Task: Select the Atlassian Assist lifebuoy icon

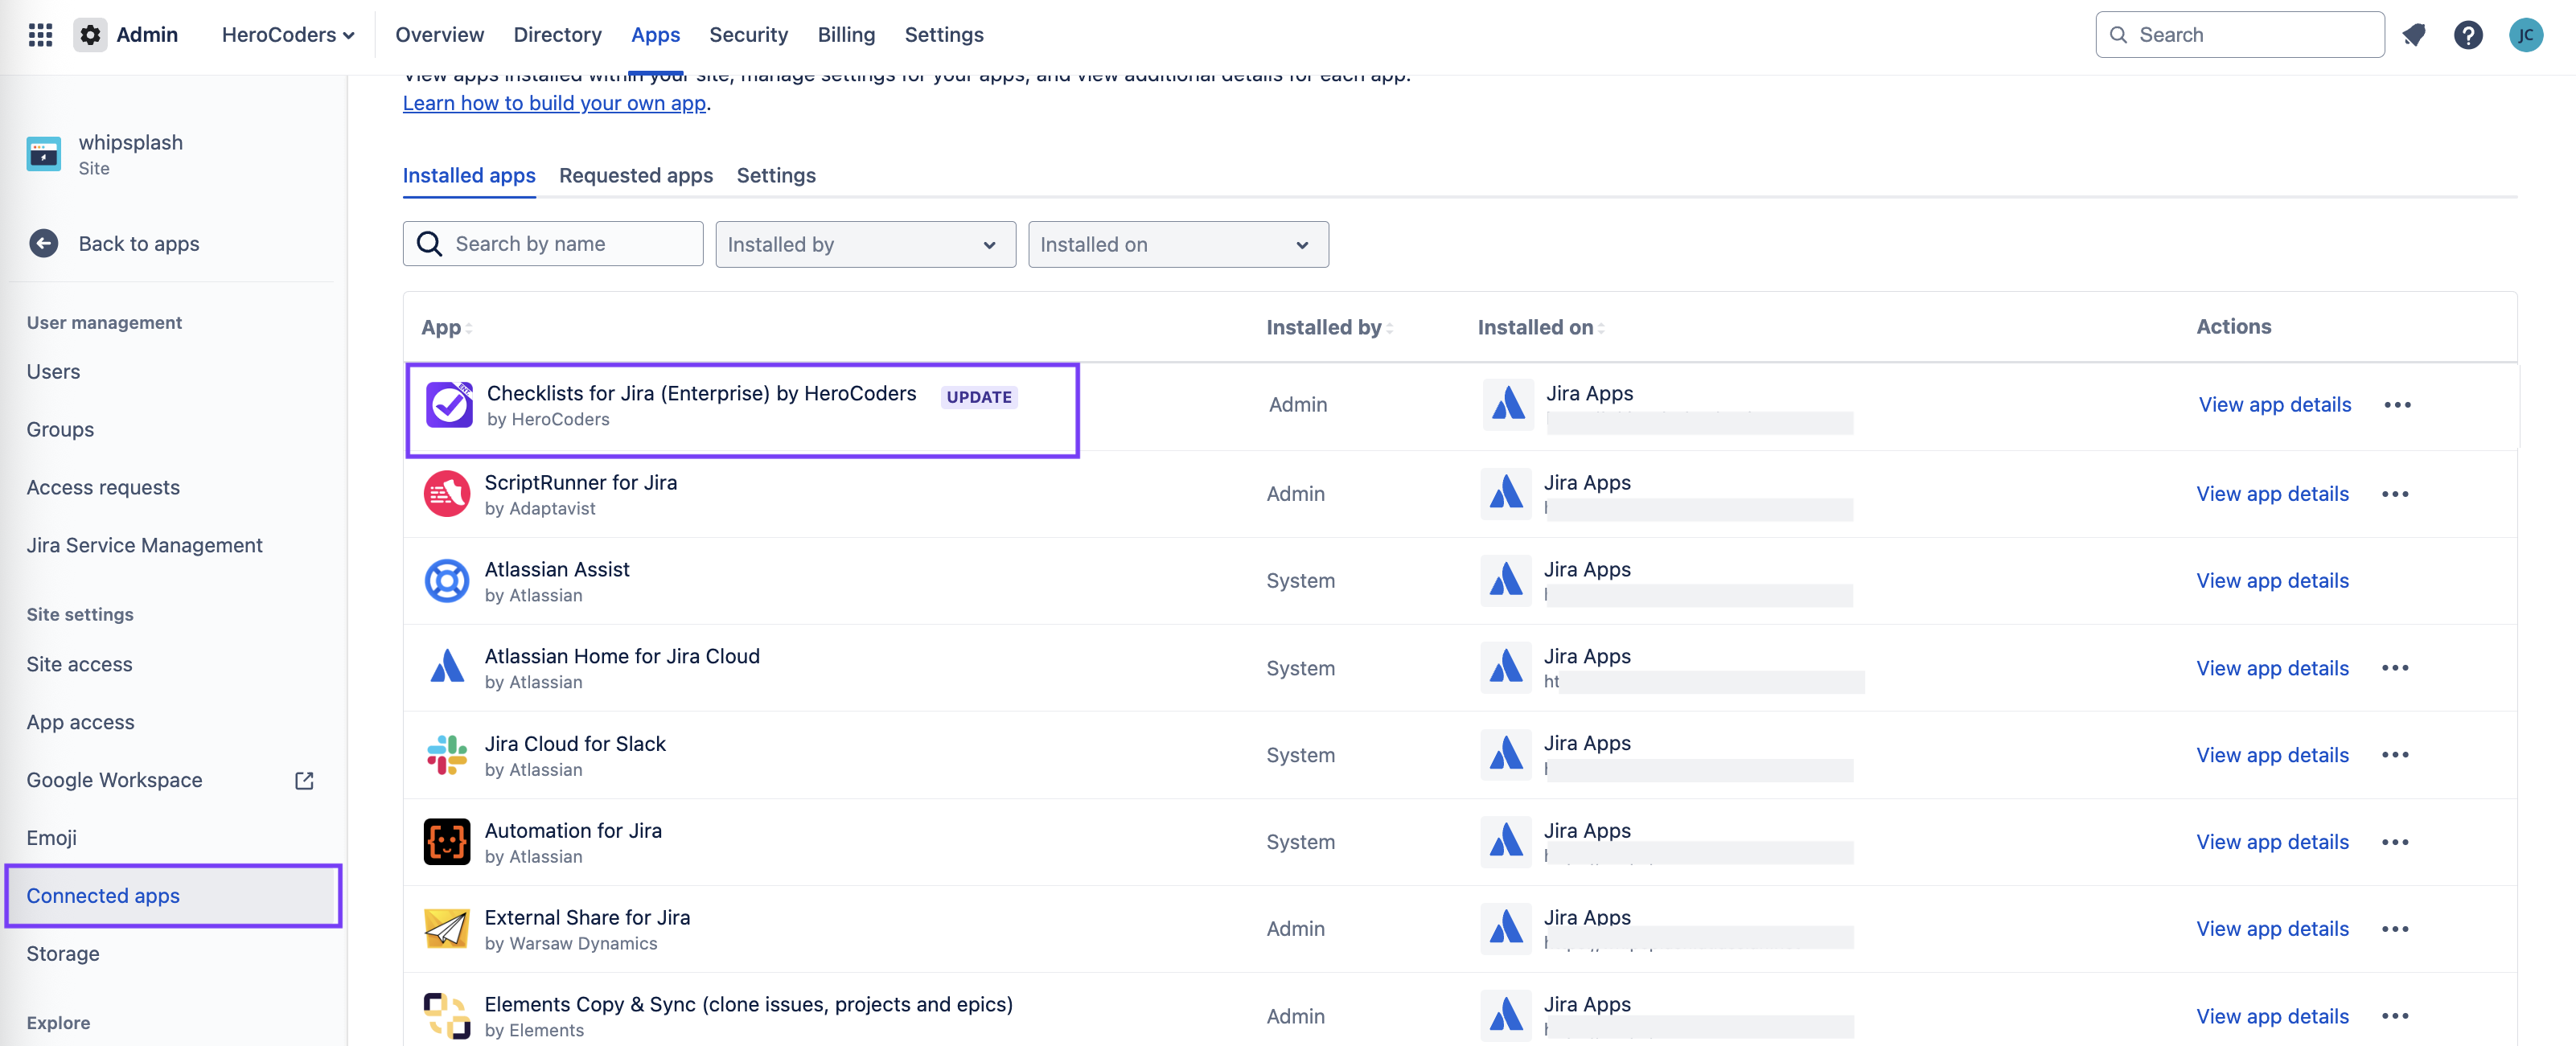Action: click(446, 580)
